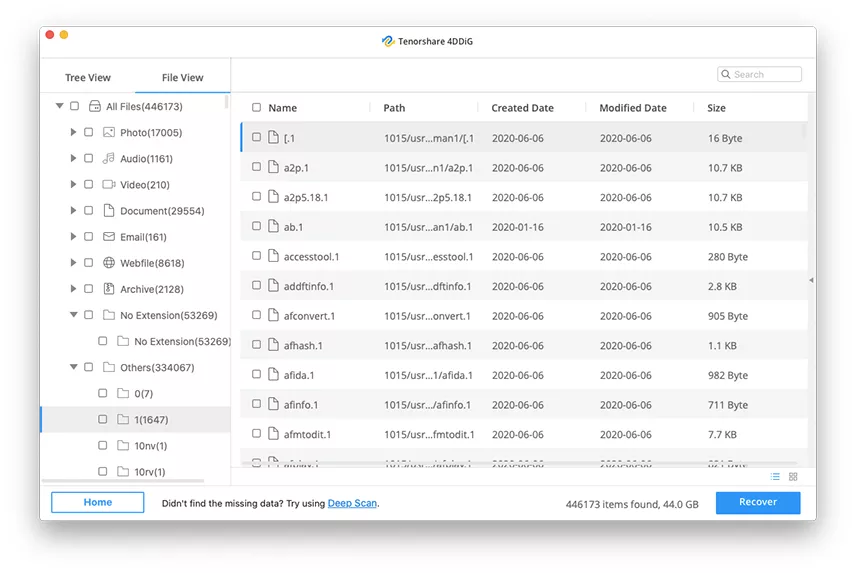The width and height of the screenshot is (855, 573).
Task: Expand the Photo category tree node
Action: [73, 132]
